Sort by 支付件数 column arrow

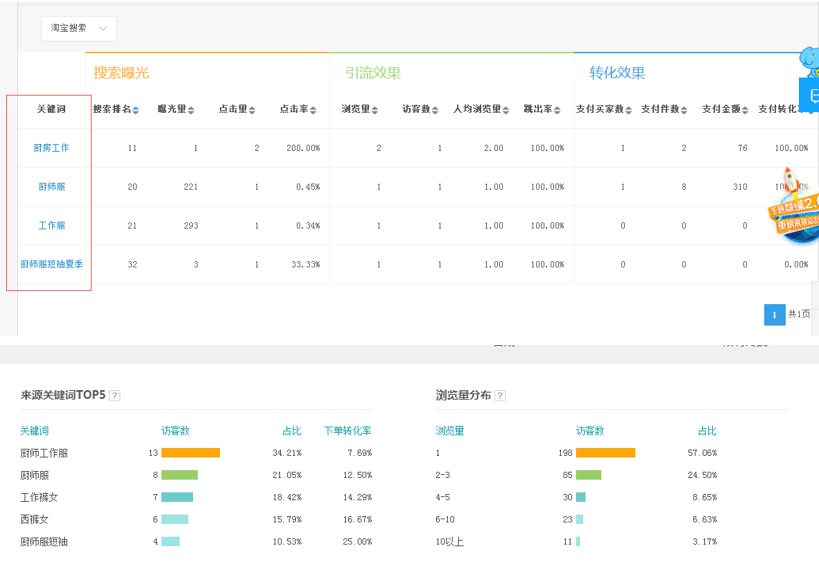click(x=684, y=110)
